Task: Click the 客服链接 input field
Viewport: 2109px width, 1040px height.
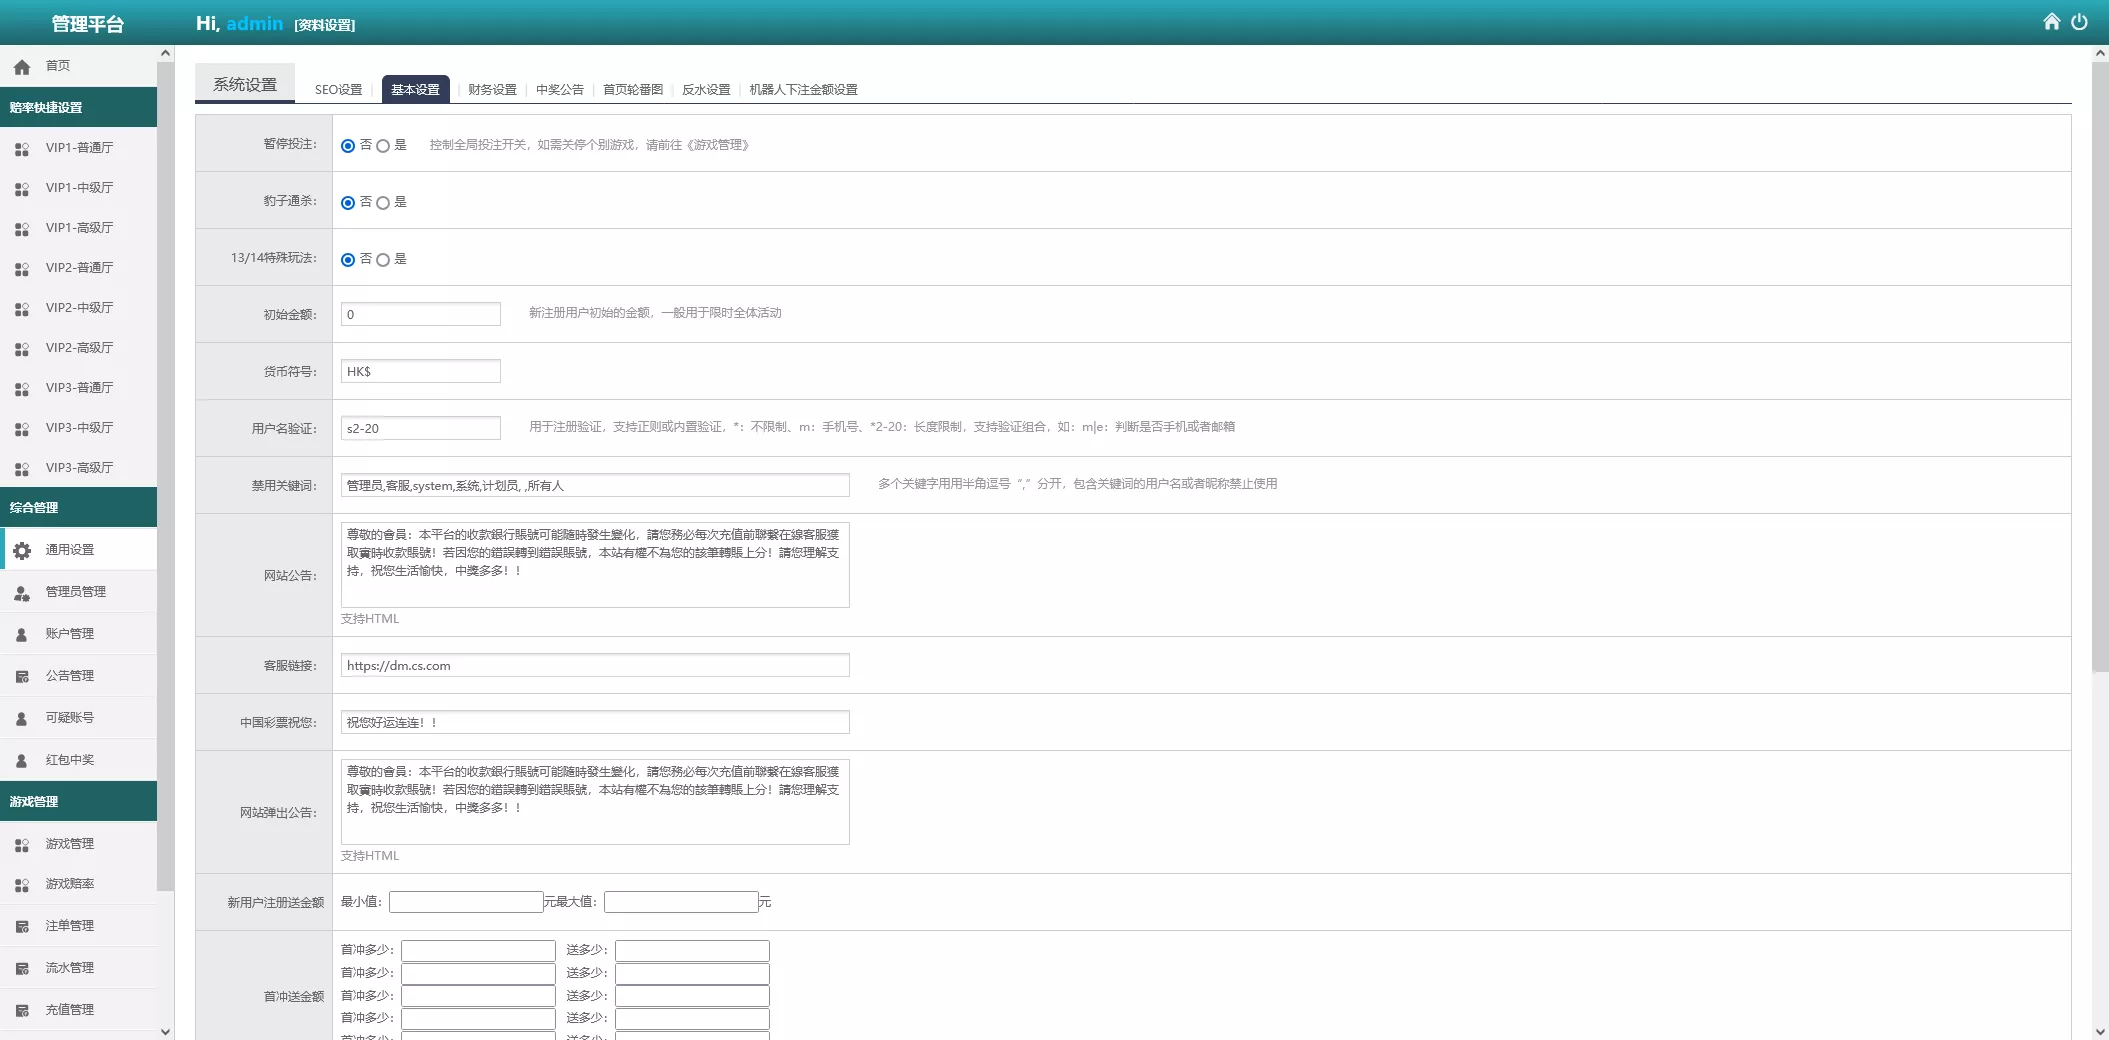Action: (594, 666)
